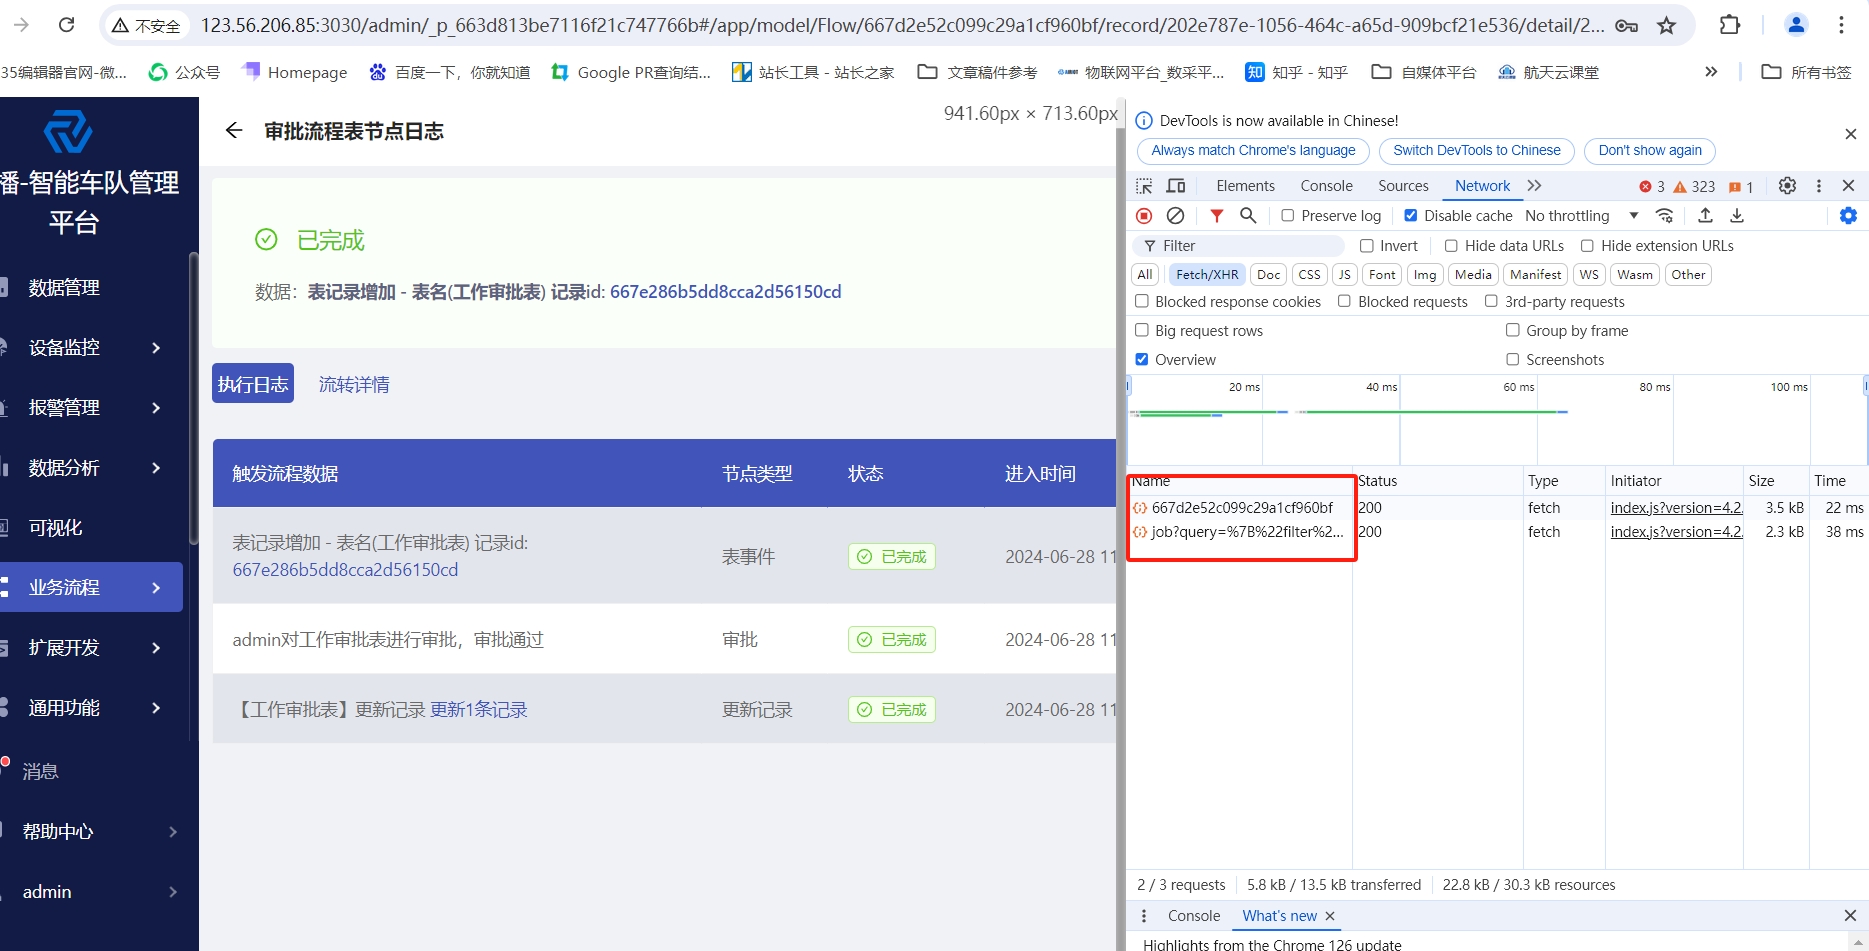Close the What's new drawer tab
Image resolution: width=1869 pixels, height=951 pixels.
(1330, 916)
